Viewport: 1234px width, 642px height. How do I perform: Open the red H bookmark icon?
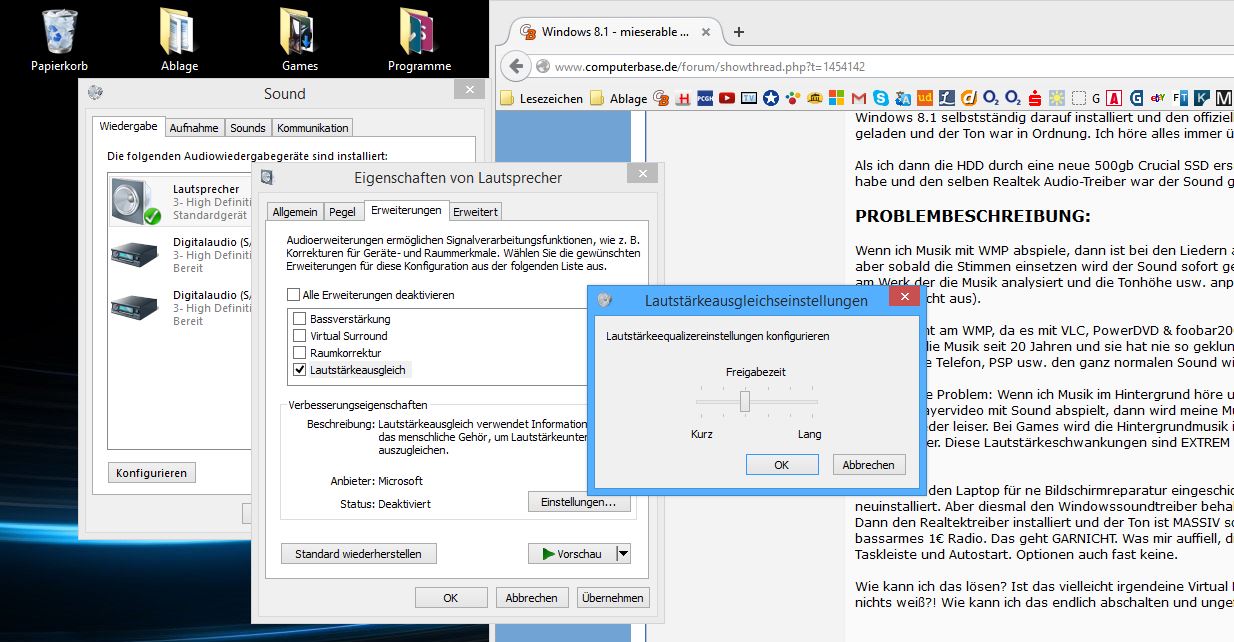[684, 98]
